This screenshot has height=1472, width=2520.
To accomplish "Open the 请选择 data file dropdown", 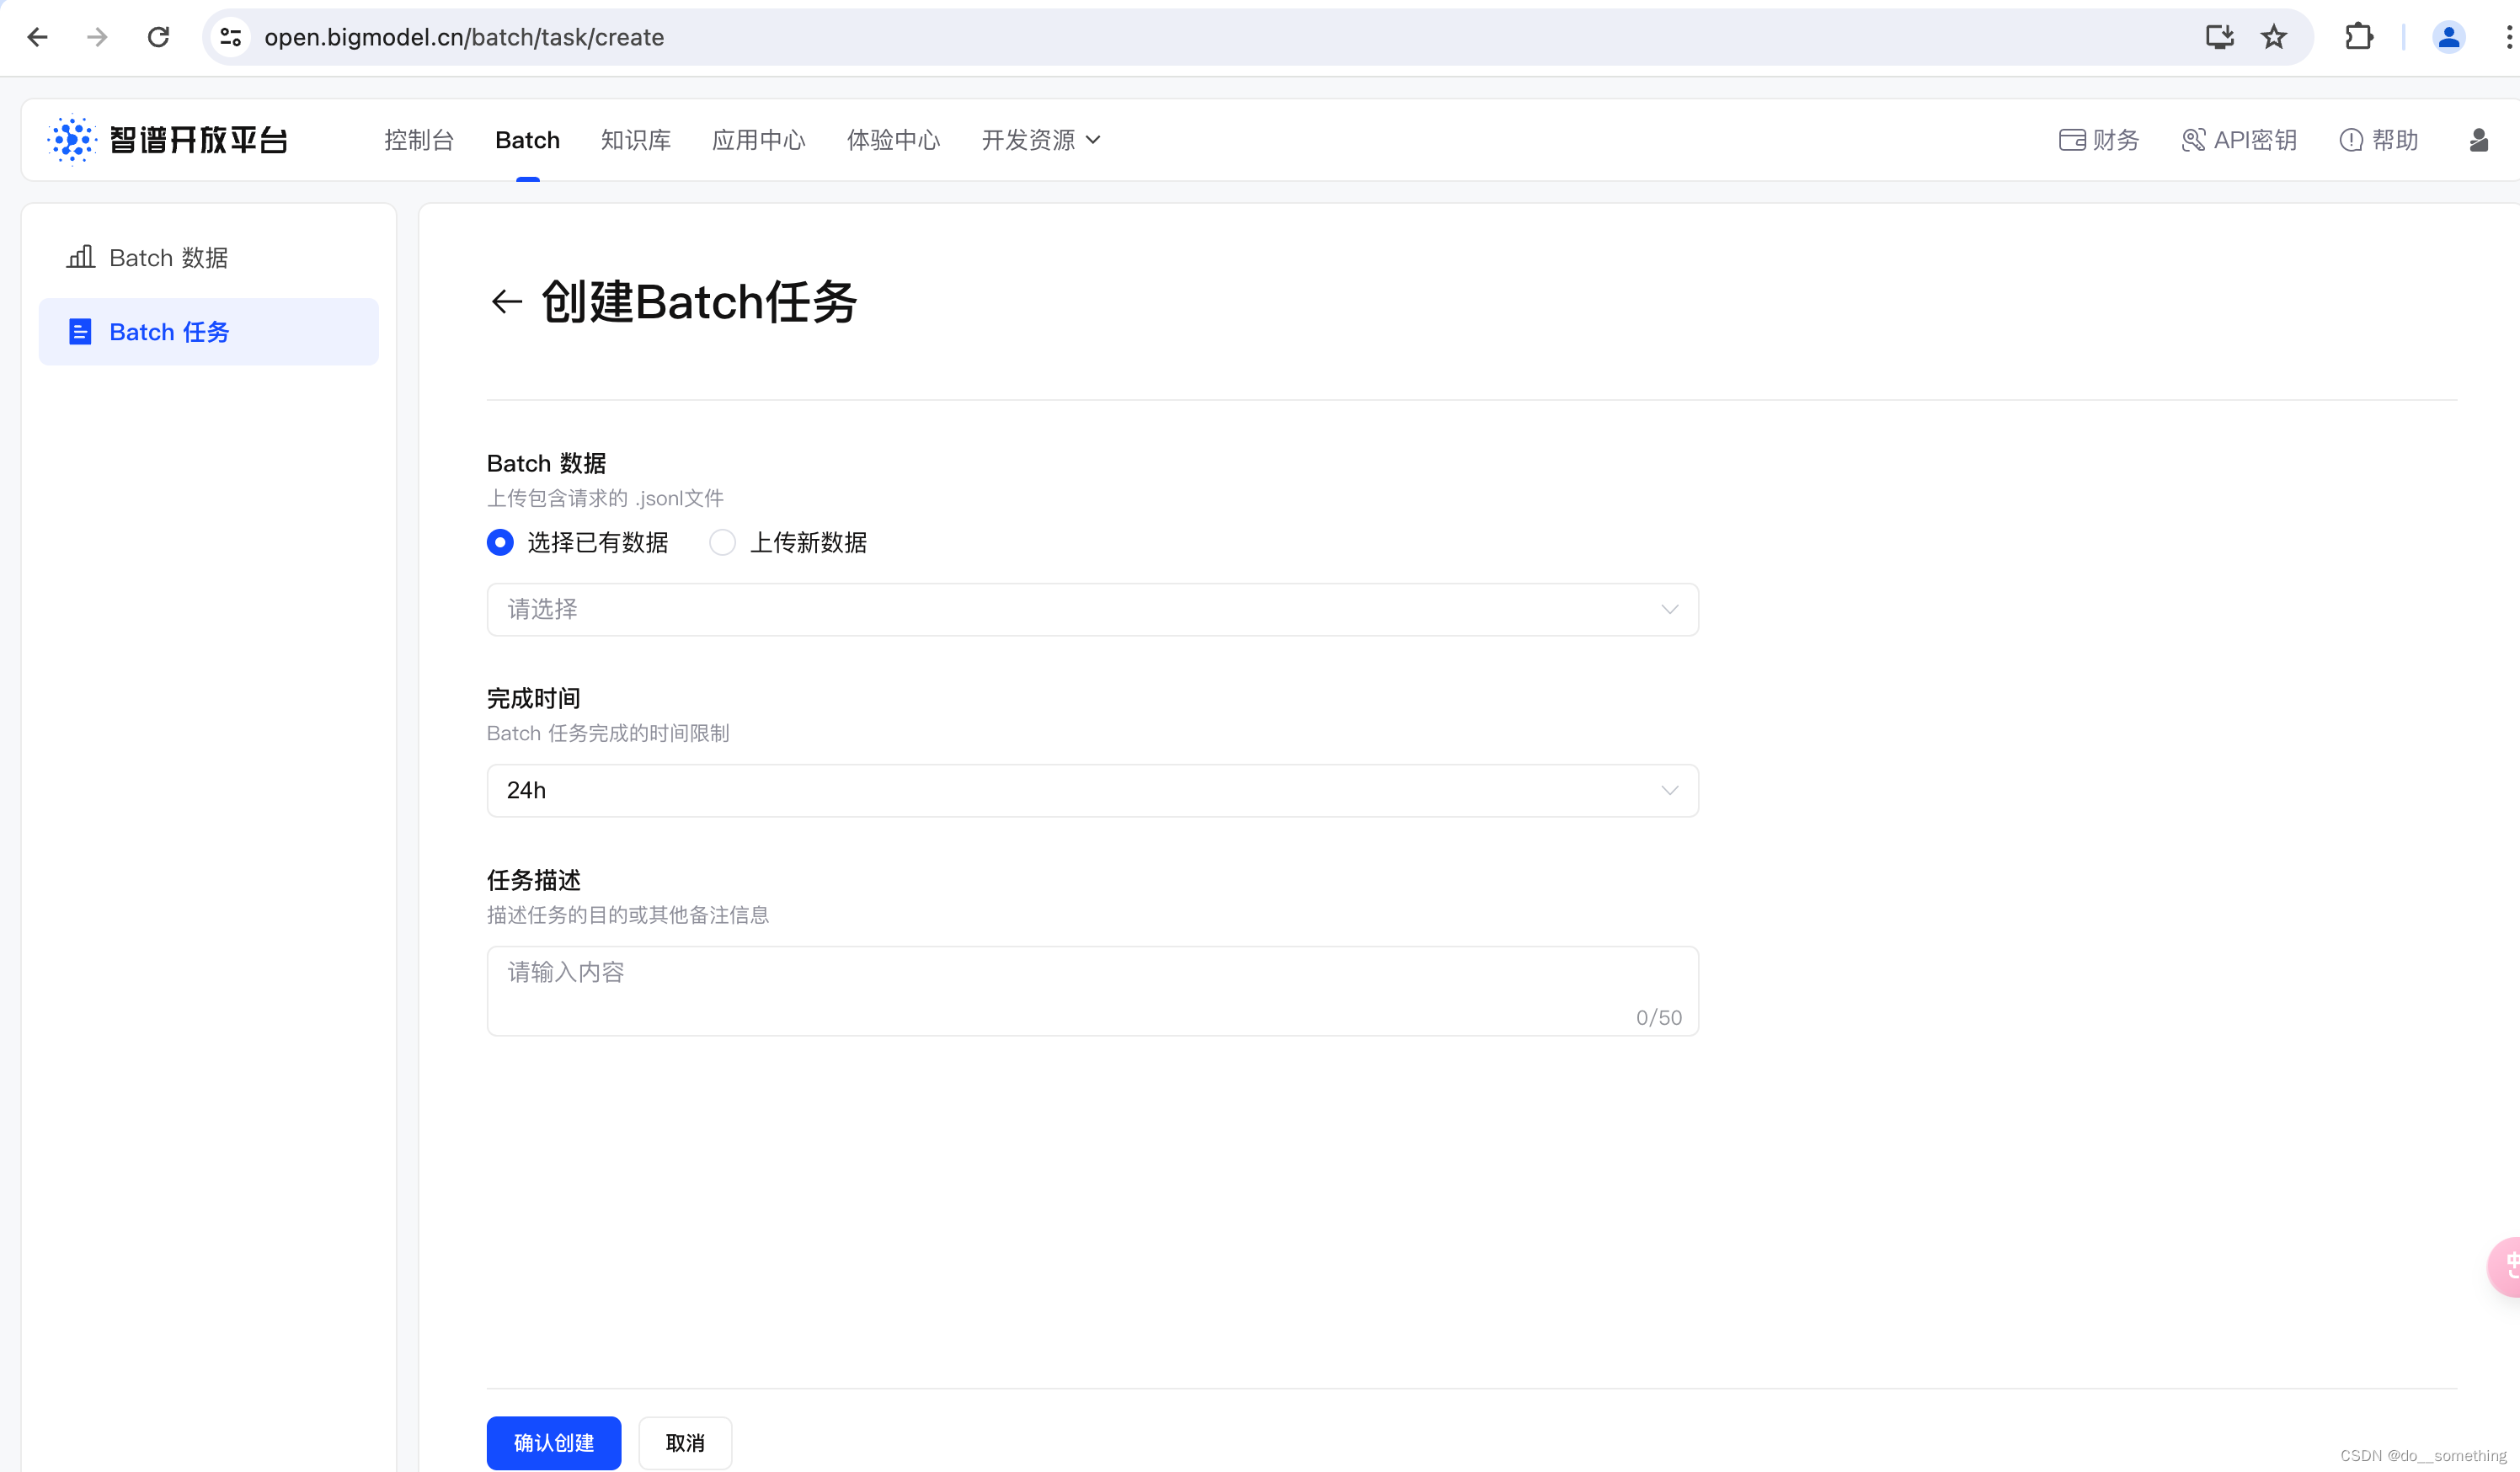I will click(x=1092, y=609).
